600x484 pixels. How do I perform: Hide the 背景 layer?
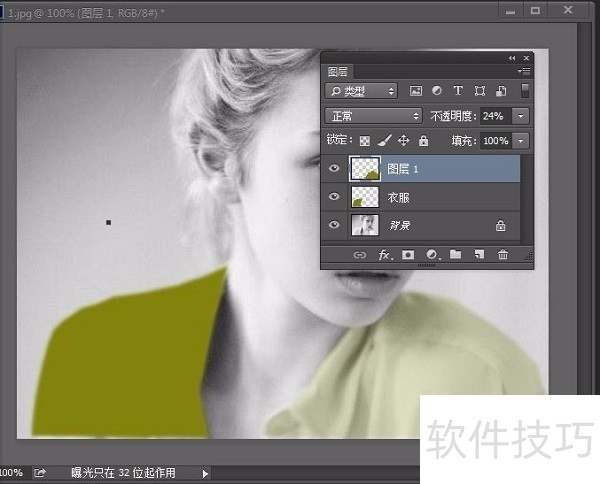[334, 226]
